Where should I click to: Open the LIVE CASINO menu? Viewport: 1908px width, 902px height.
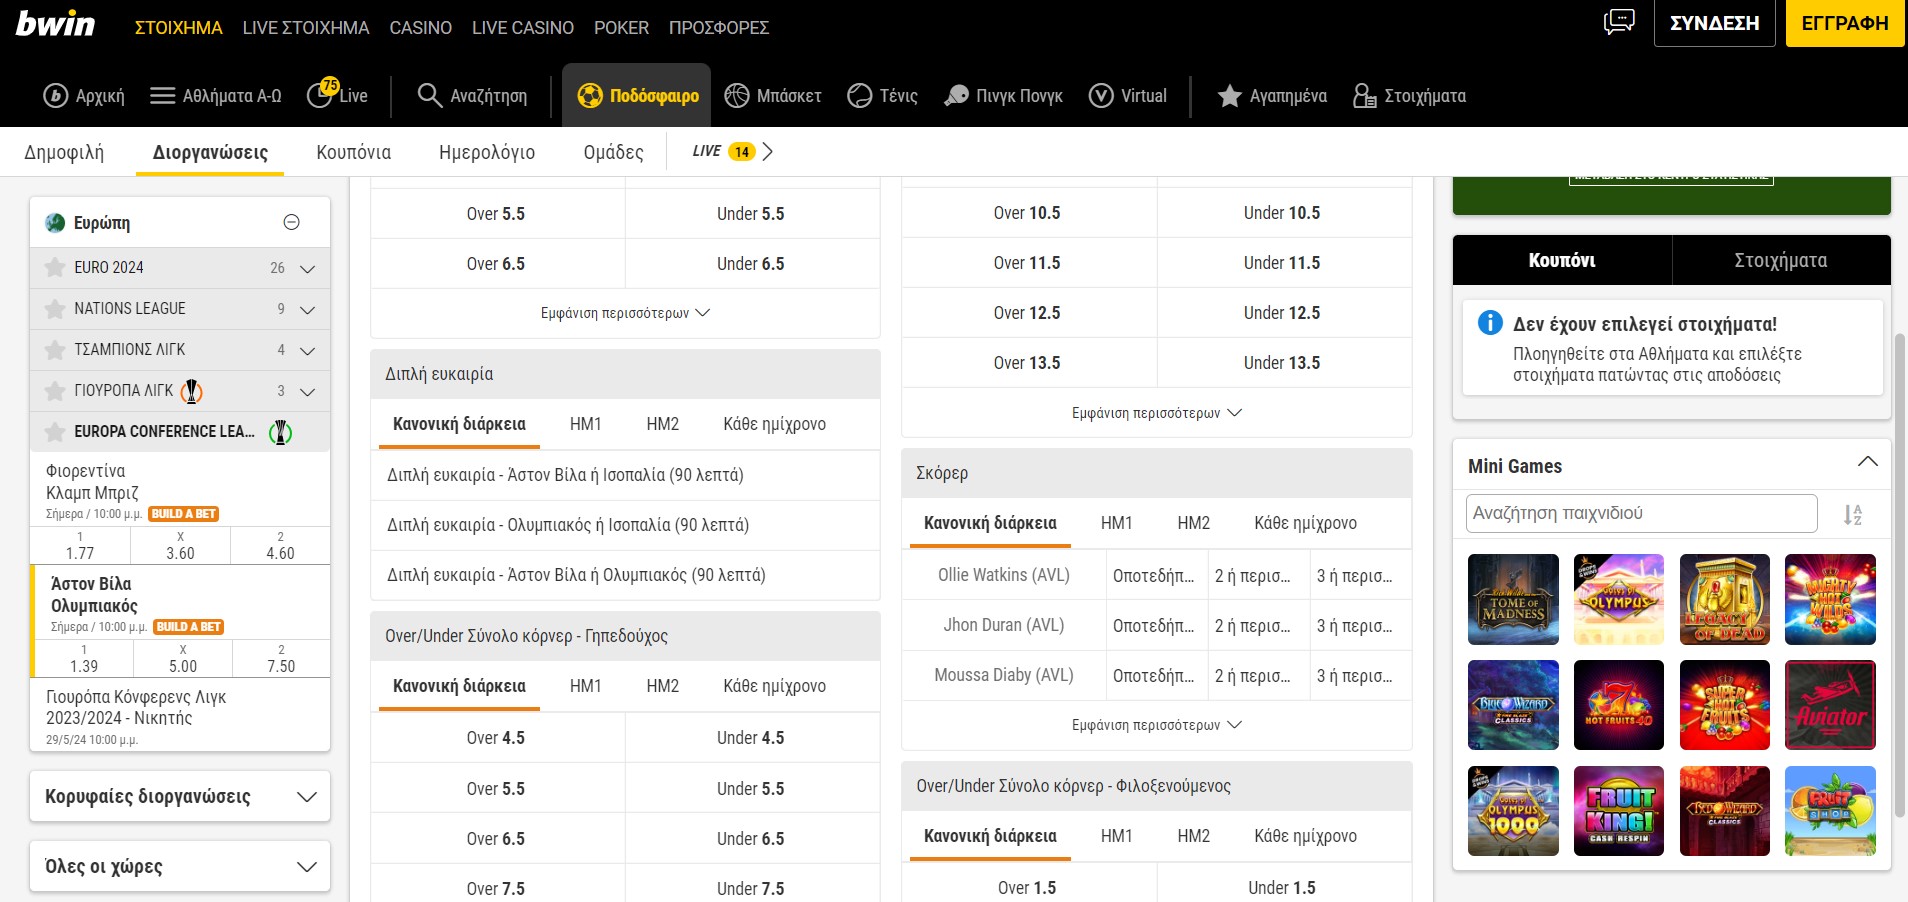pos(522,28)
